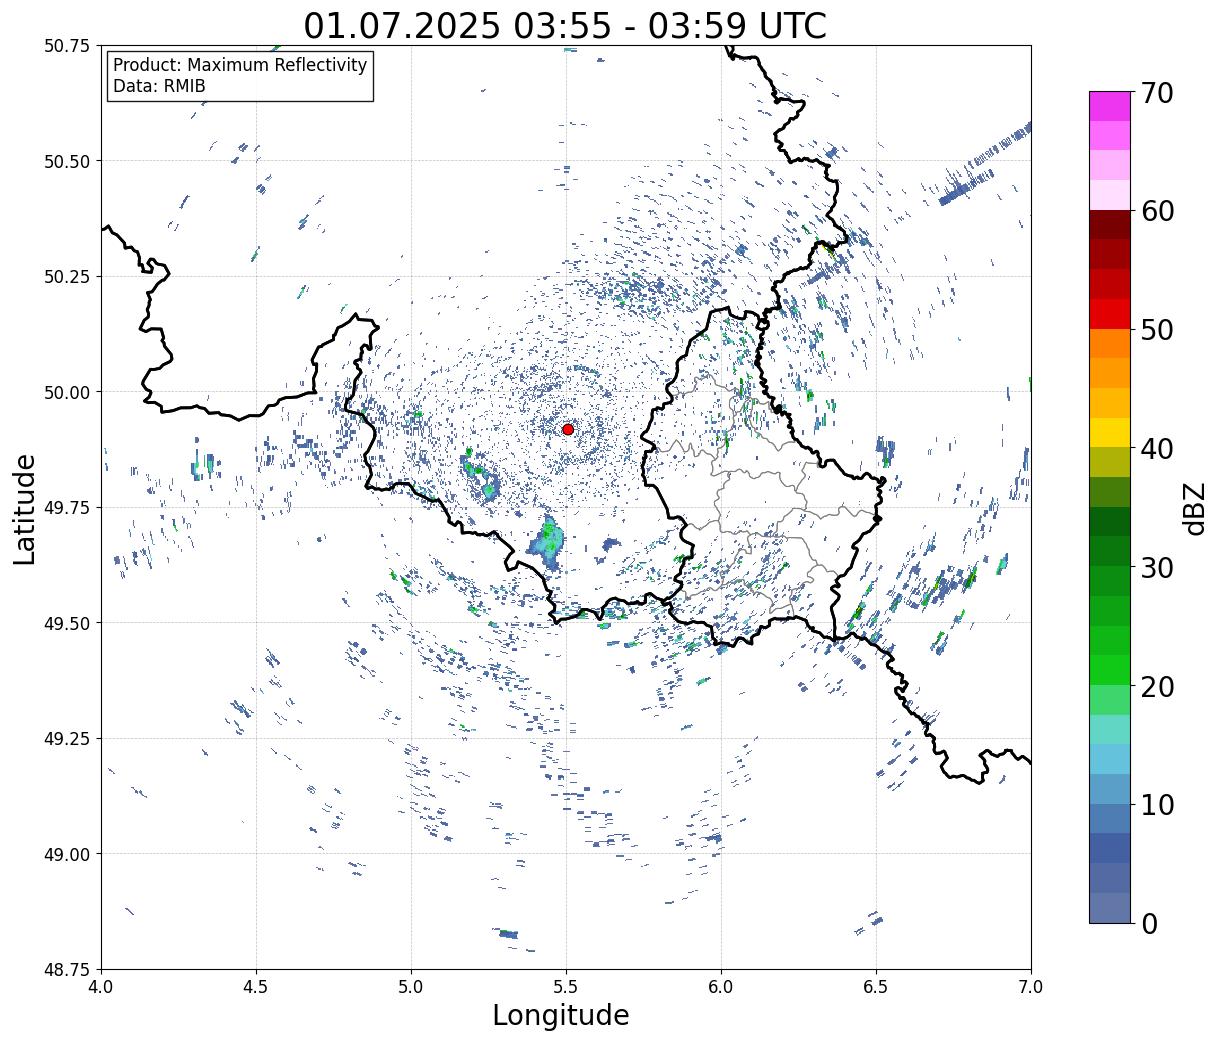
Task: Click the latitude tick label 50.25
Action: pos(67,277)
